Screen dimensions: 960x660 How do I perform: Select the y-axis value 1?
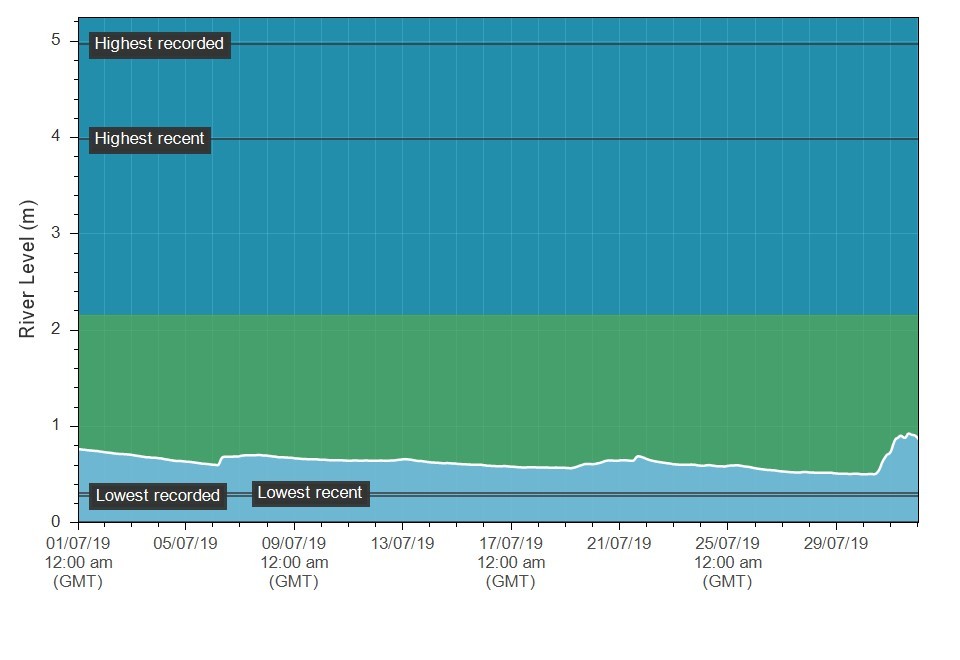[56, 426]
